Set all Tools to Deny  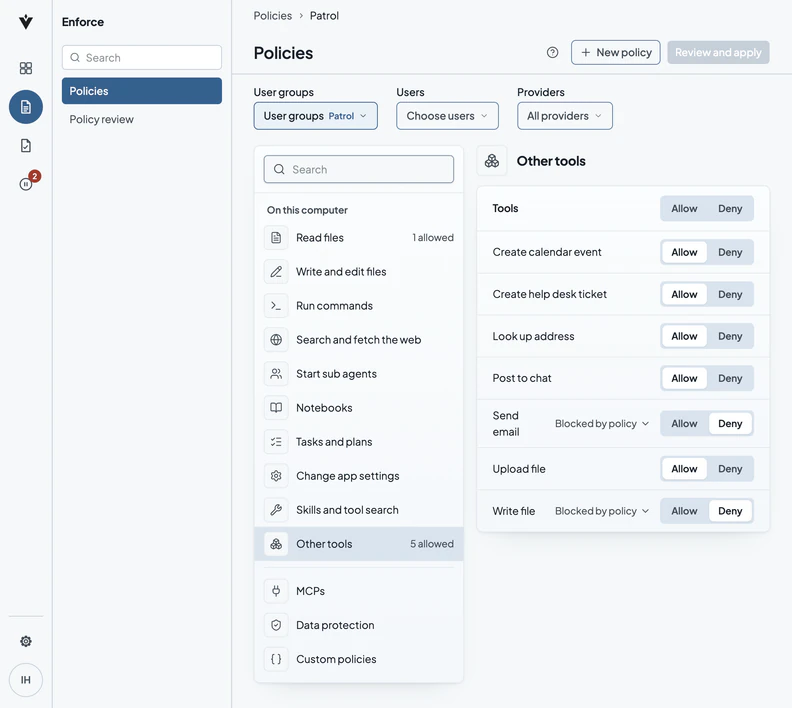coord(730,209)
